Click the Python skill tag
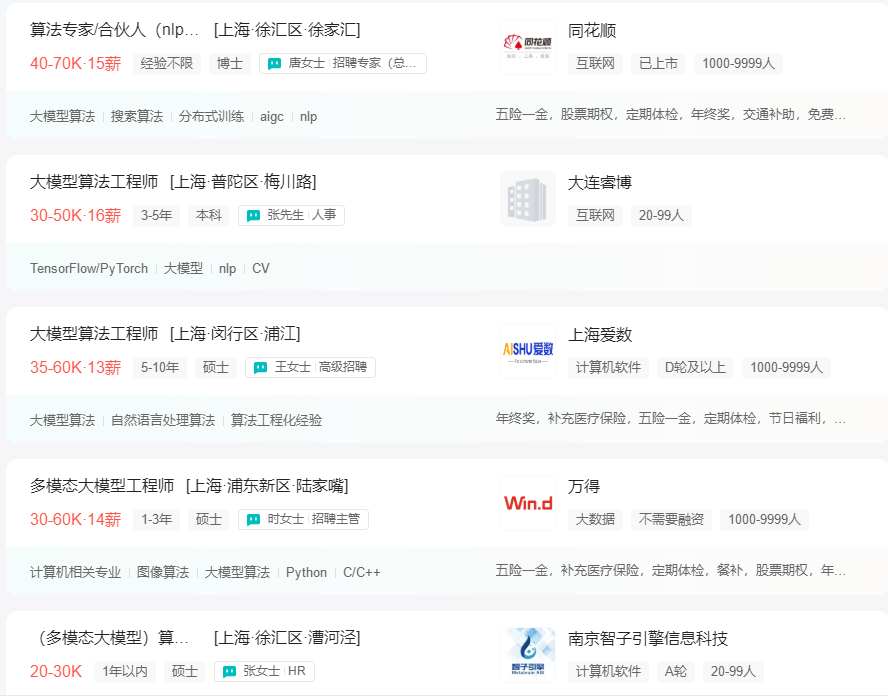Screen dimensions: 888x696 pos(306,573)
